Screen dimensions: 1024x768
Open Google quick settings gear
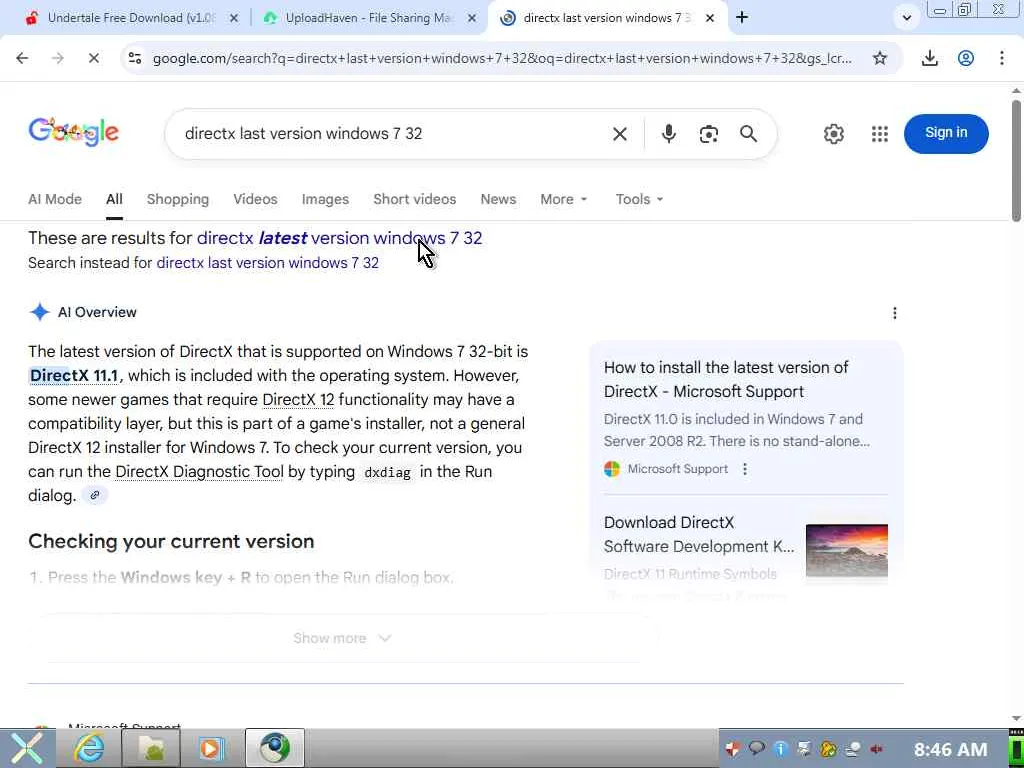(x=833, y=134)
